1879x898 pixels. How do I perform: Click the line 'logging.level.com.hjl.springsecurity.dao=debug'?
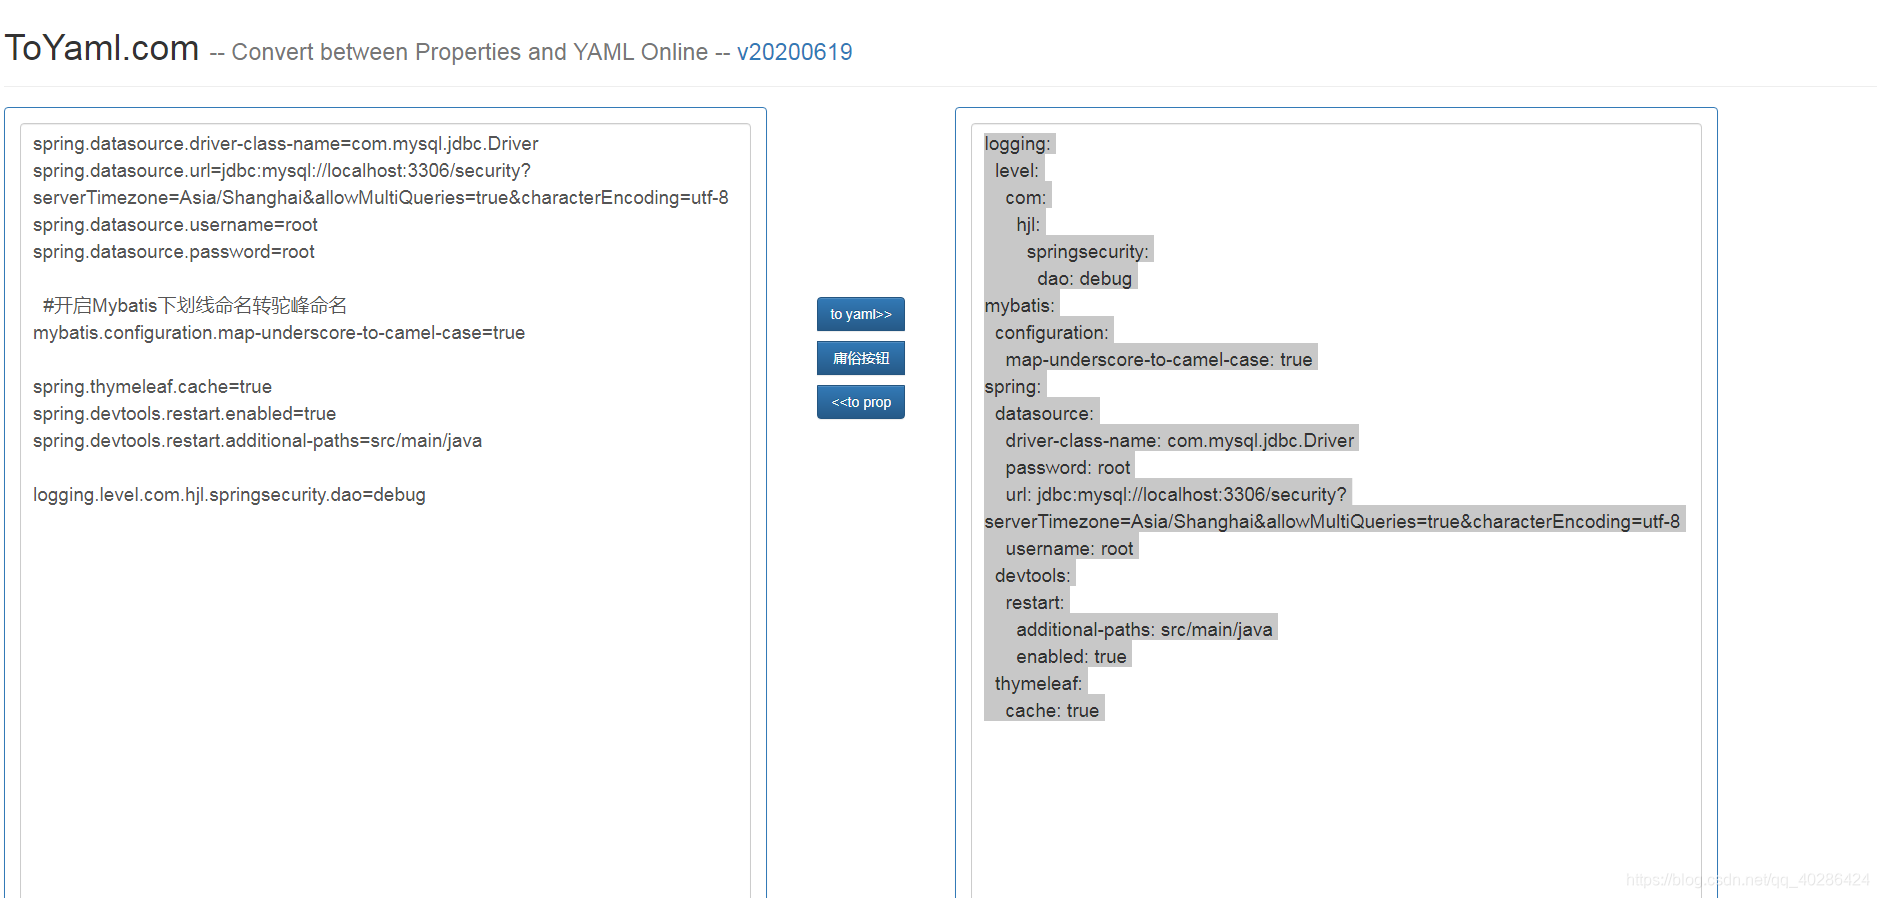point(229,495)
